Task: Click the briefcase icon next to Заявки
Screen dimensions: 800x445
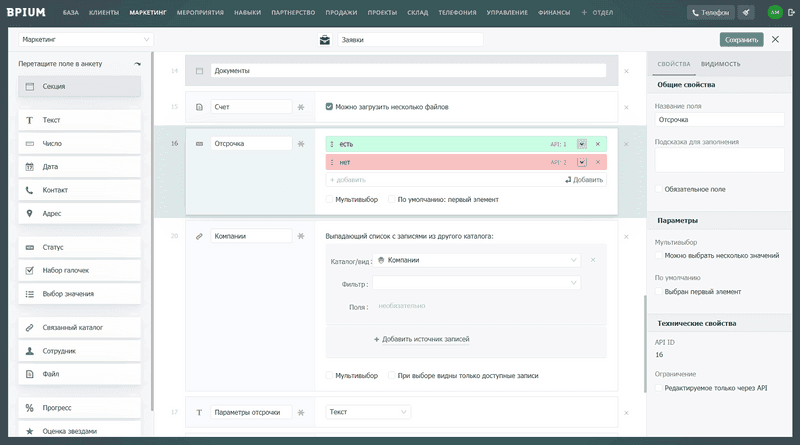Action: (324, 40)
